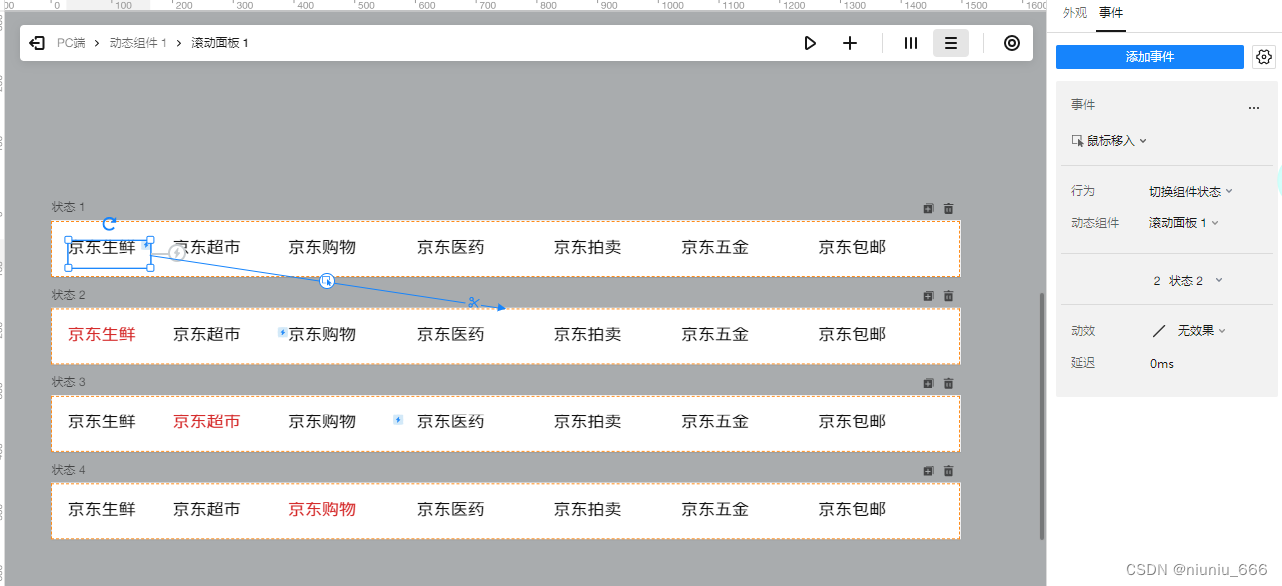The height and width of the screenshot is (586, 1282).
Task: Switch to column layout view icon
Action: click(911, 43)
